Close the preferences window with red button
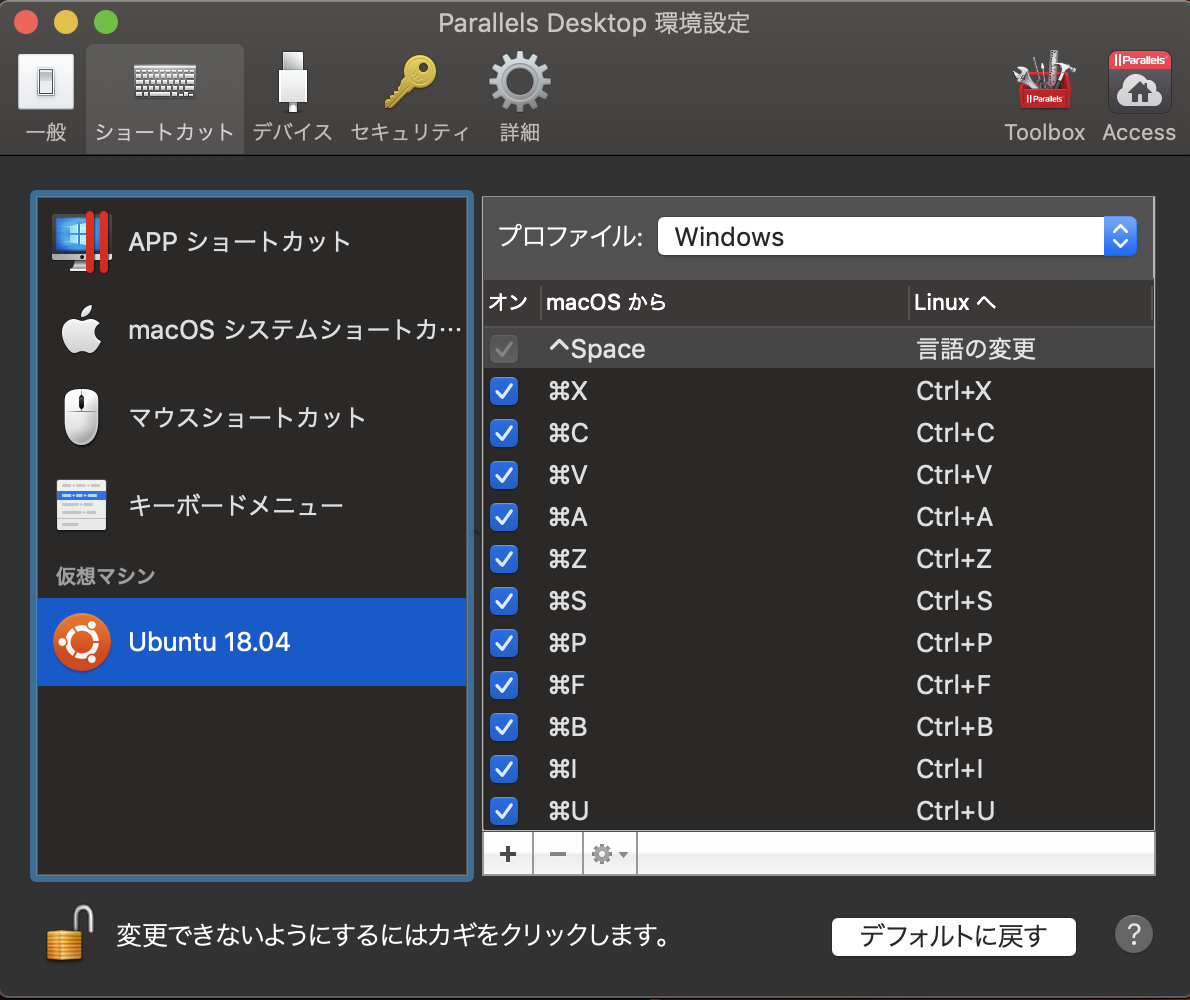The height and width of the screenshot is (1000, 1190). pyautogui.click(x=27, y=22)
